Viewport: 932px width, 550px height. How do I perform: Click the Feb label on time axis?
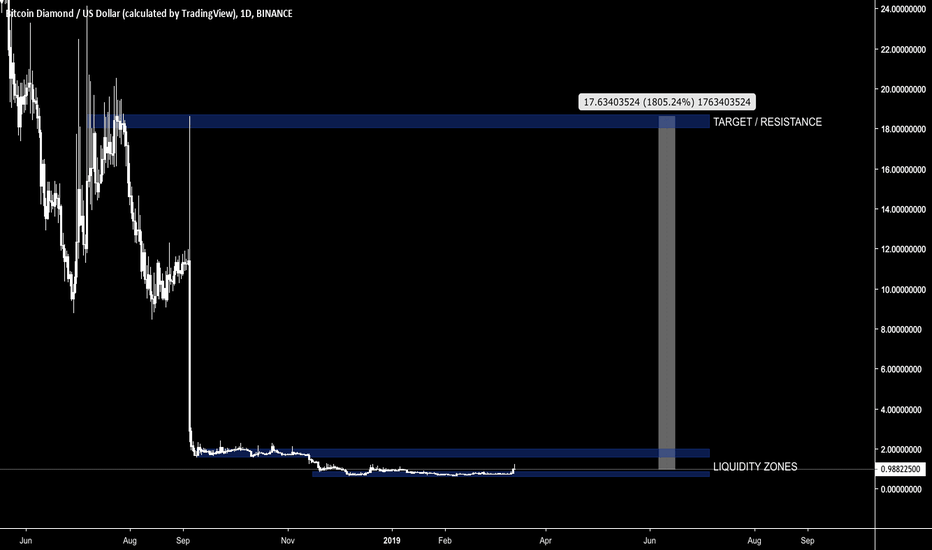[x=445, y=540]
